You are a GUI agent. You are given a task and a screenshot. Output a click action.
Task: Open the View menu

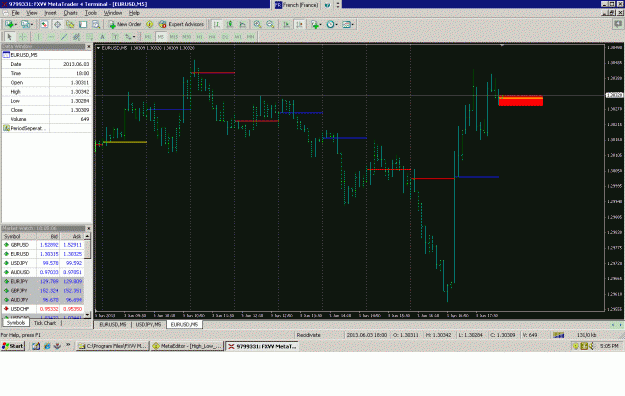pyautogui.click(x=31, y=13)
